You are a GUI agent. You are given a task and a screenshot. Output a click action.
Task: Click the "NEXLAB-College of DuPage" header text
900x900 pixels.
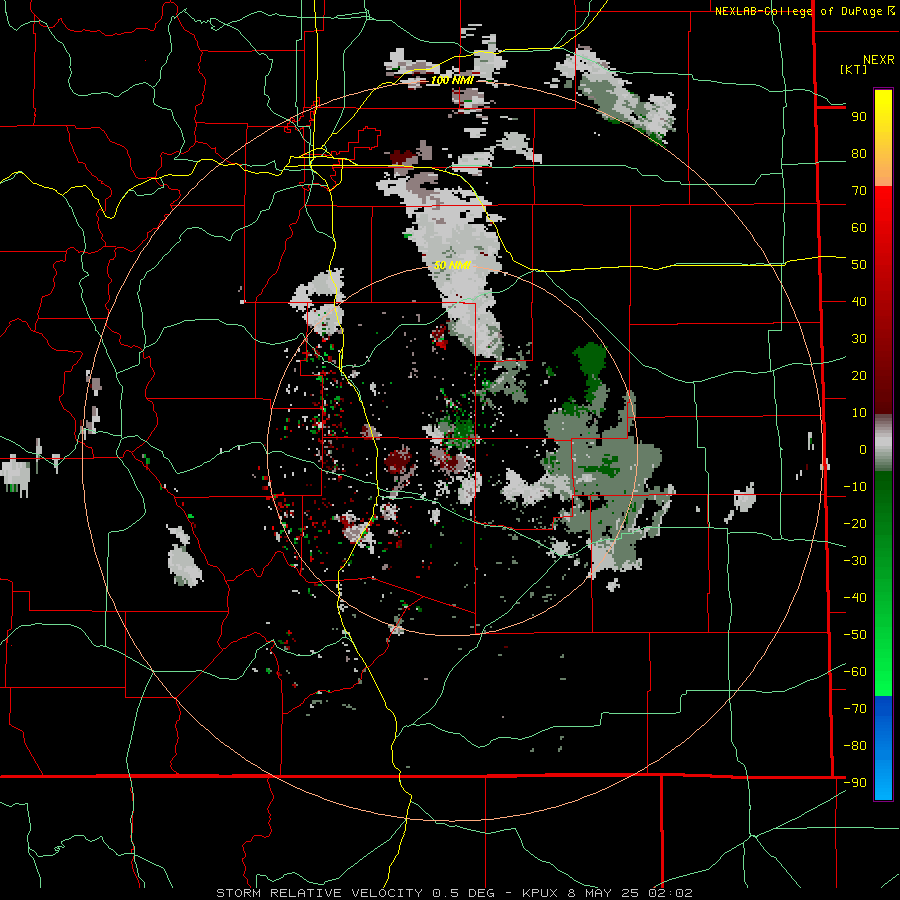[x=798, y=11]
